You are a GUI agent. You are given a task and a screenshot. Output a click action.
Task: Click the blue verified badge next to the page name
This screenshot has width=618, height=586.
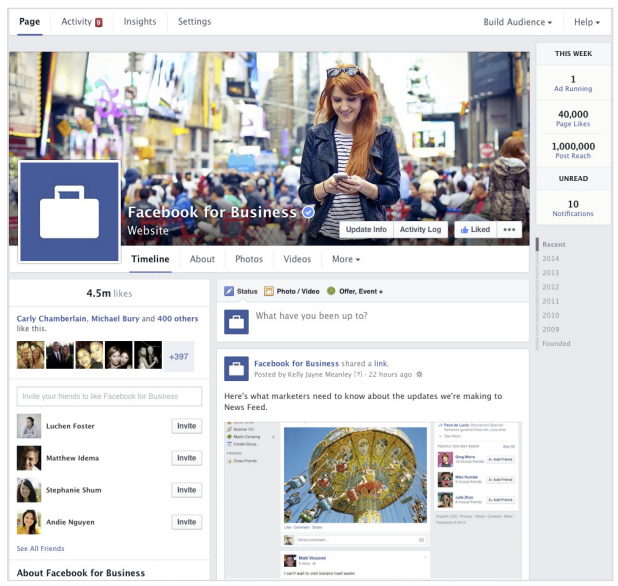pyautogui.click(x=308, y=212)
